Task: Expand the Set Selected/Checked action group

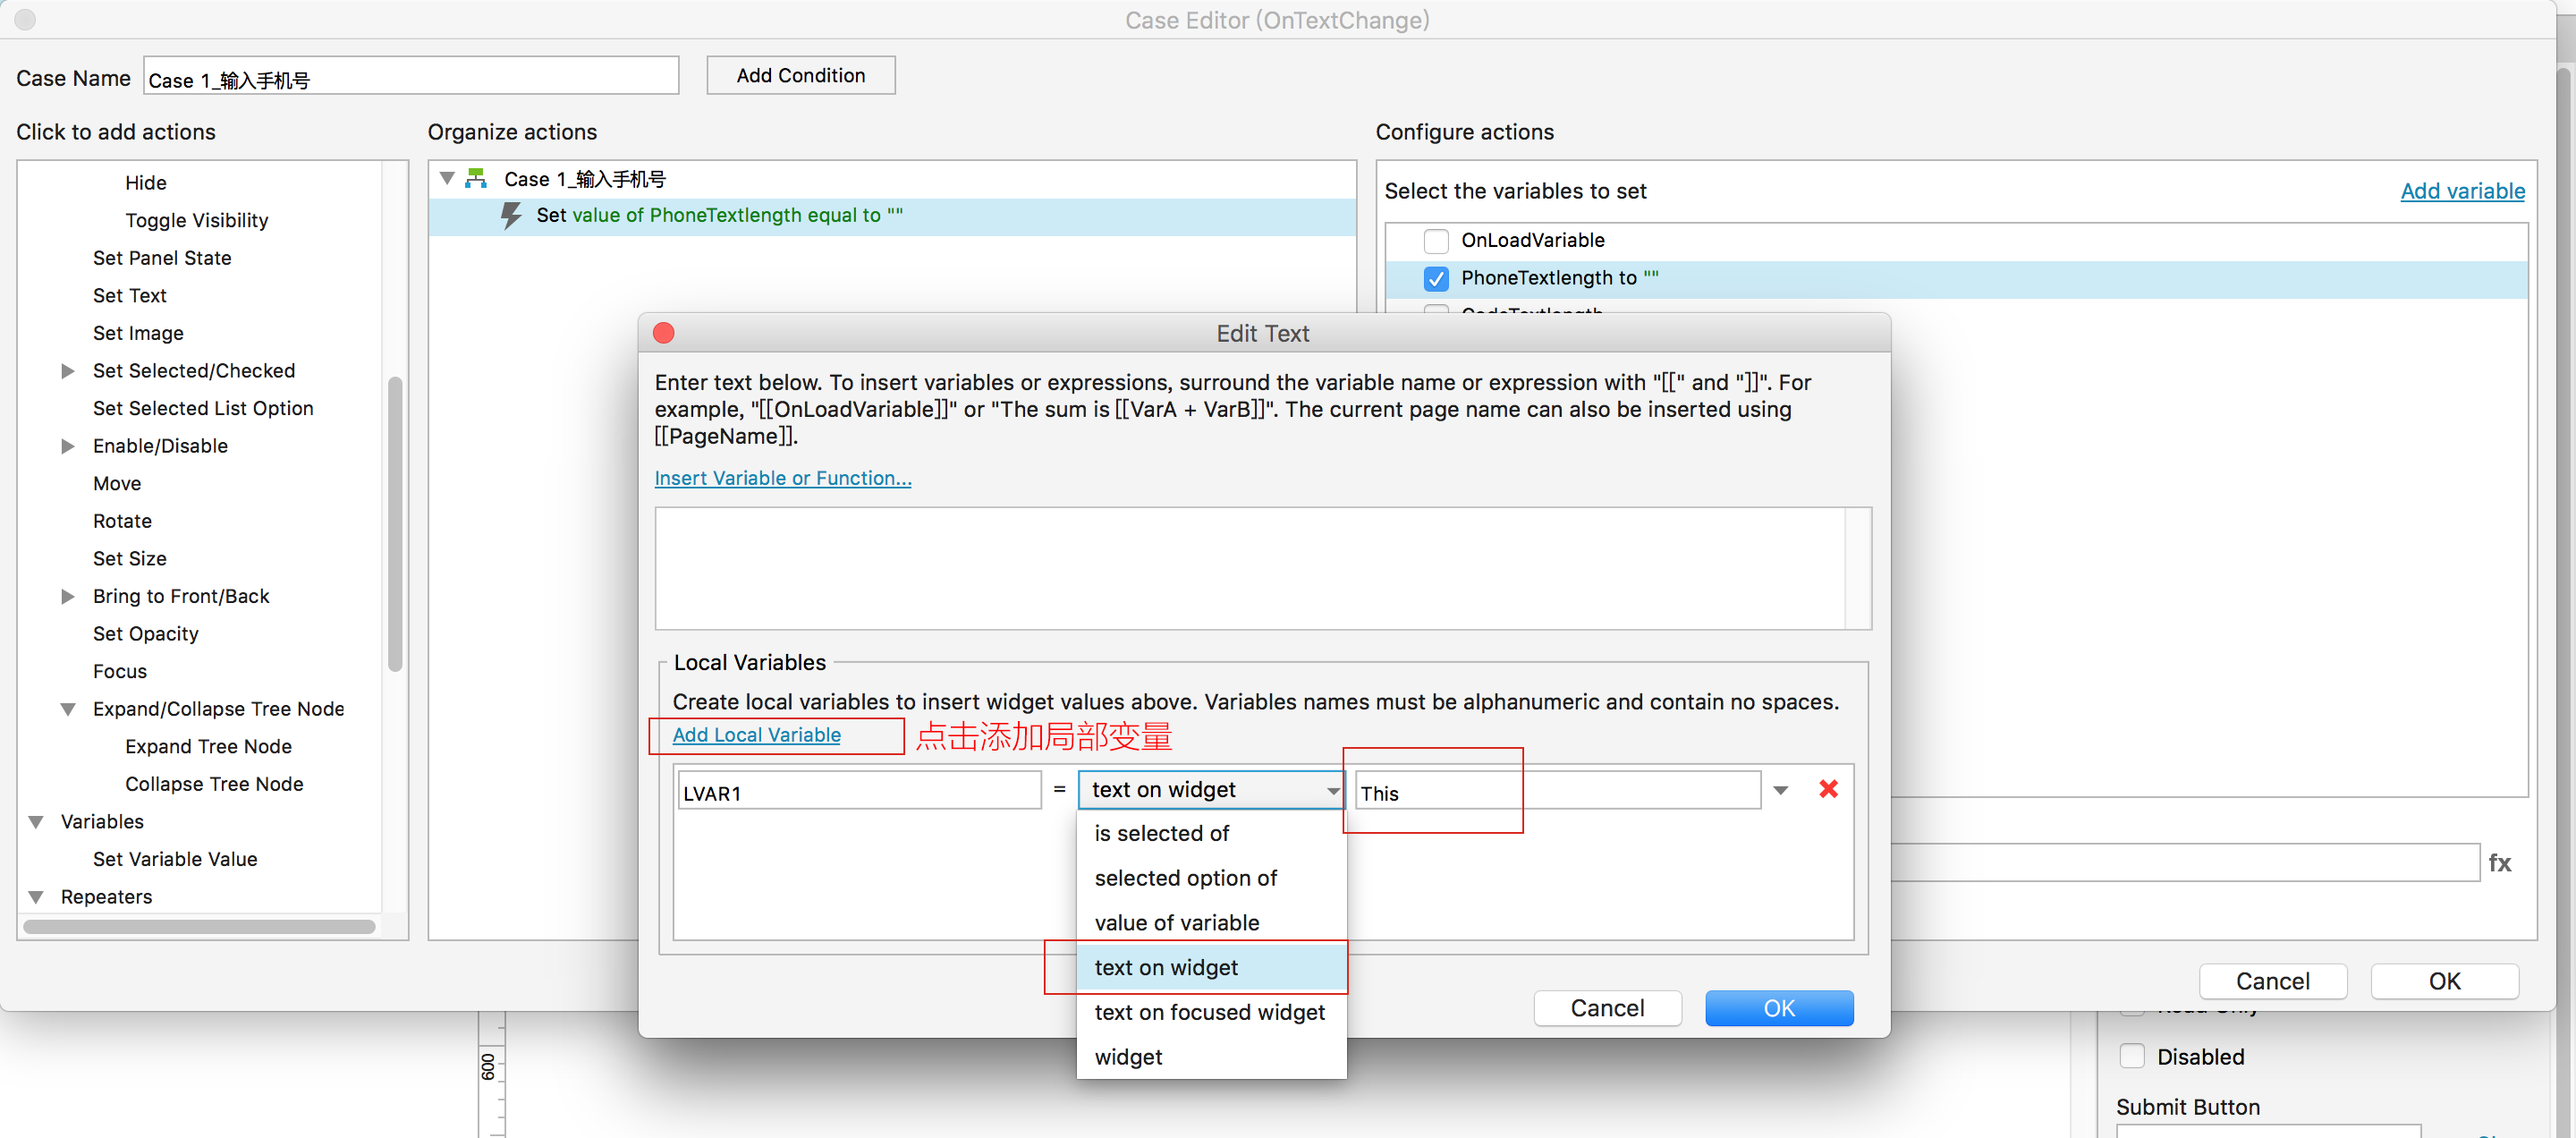Action: click(x=68, y=371)
